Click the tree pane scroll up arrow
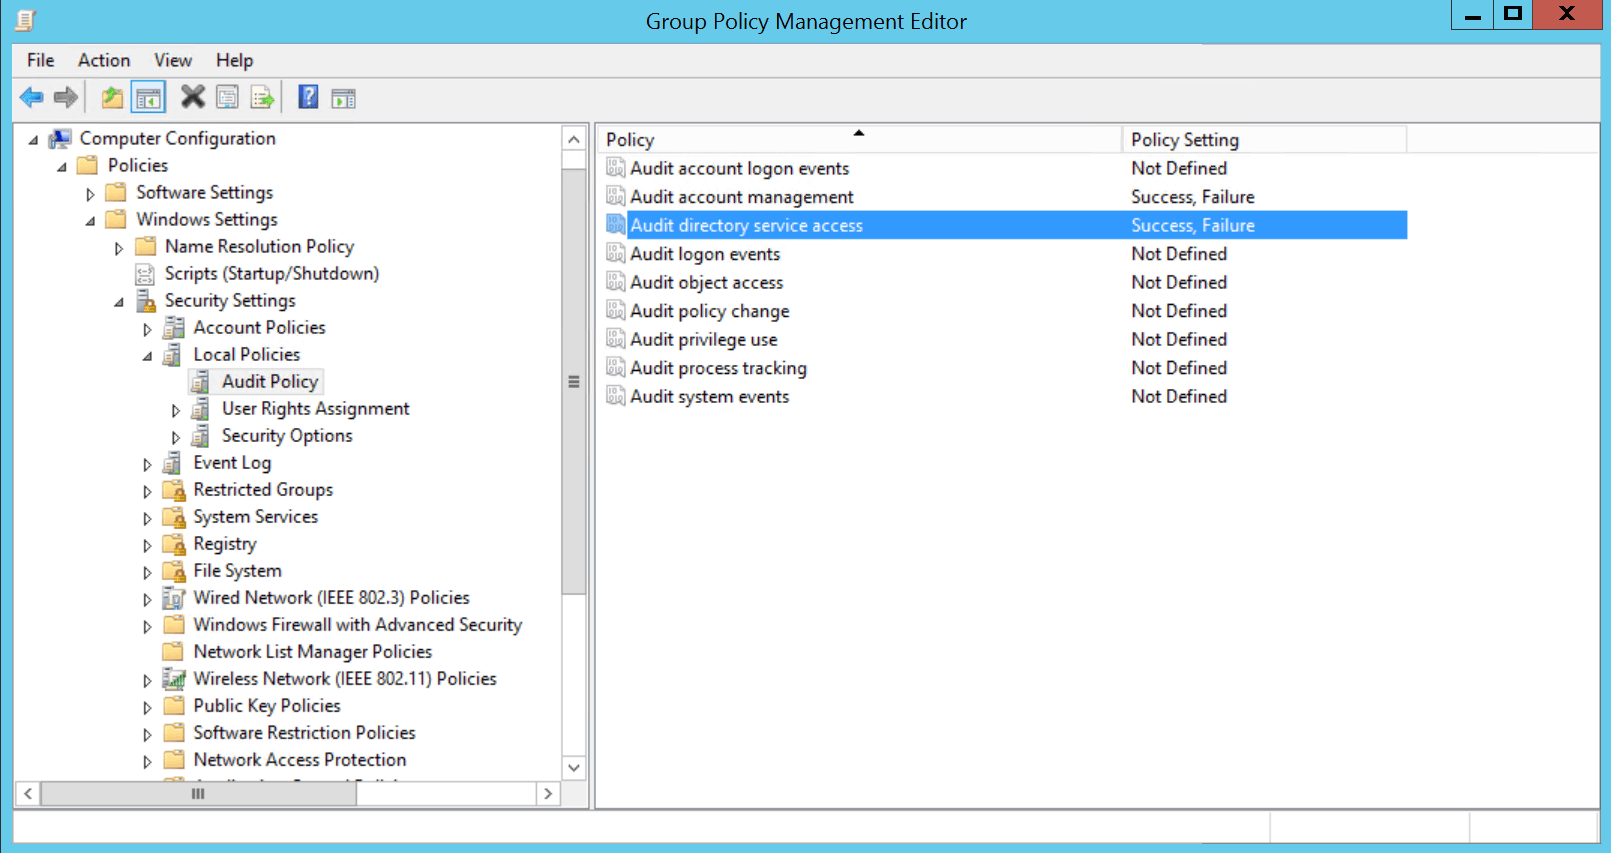The height and width of the screenshot is (853, 1611). (574, 139)
